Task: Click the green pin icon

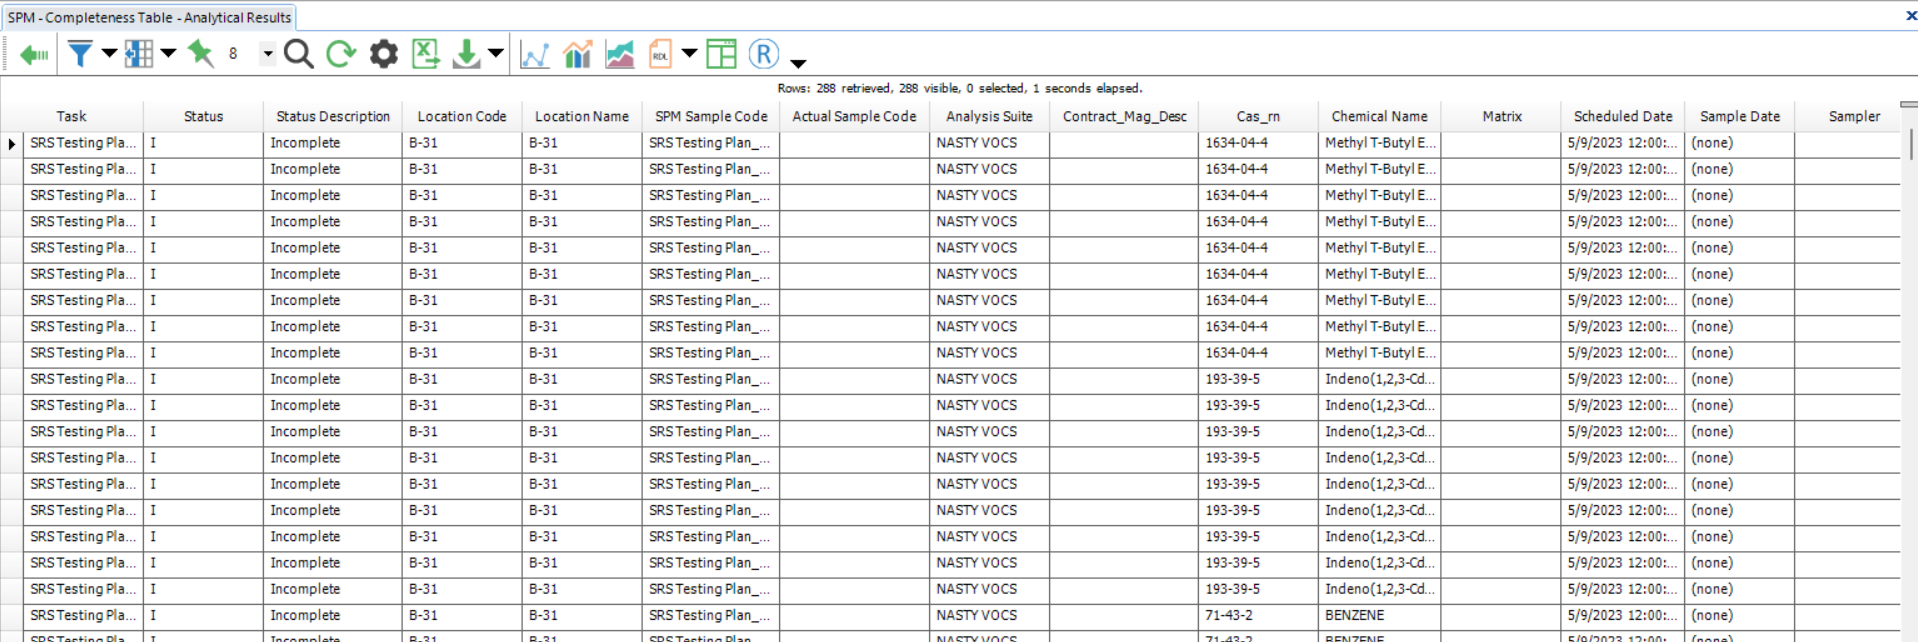Action: click(201, 53)
